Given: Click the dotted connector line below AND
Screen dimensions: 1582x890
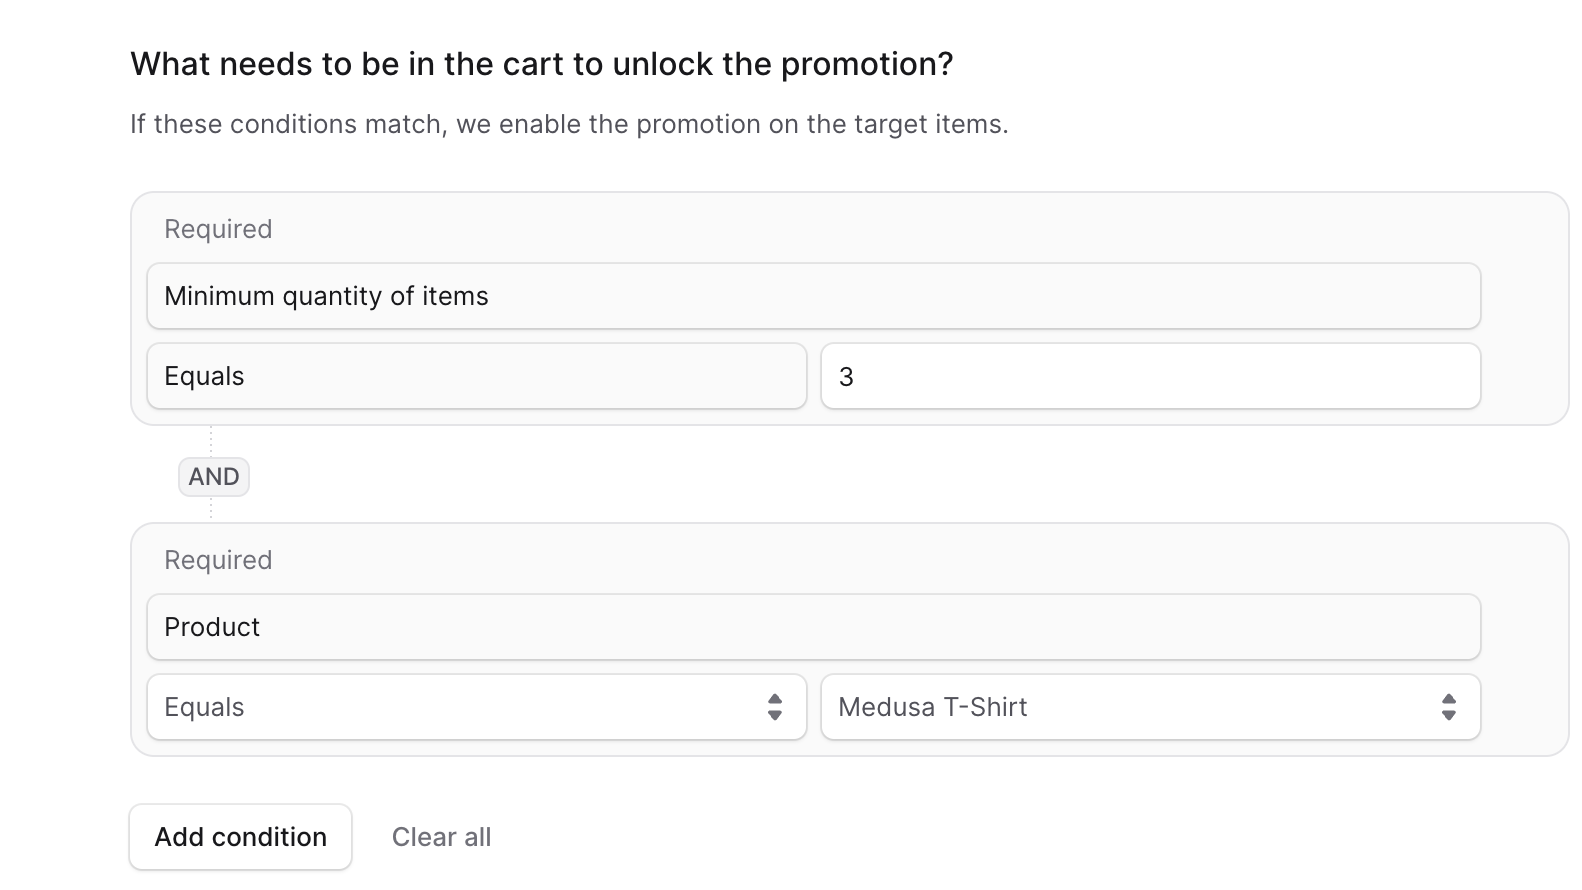Looking at the screenshot, I should 211,509.
